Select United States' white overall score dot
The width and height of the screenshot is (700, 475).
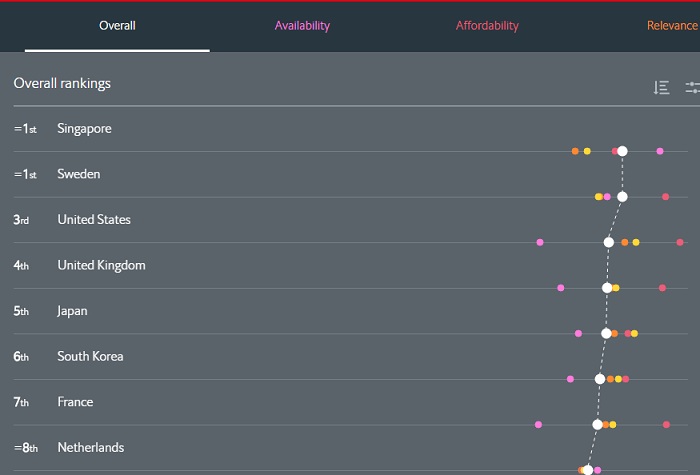coord(608,242)
